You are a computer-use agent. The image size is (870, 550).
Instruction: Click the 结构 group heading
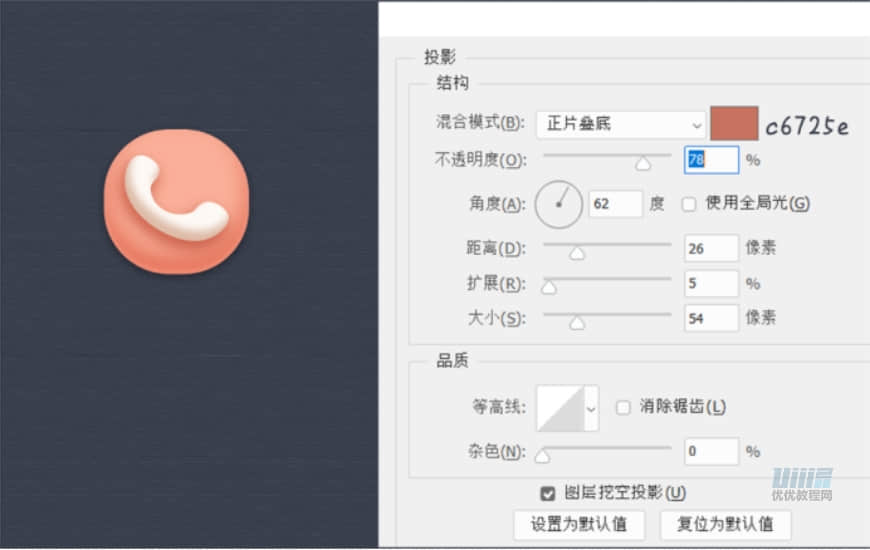point(452,83)
